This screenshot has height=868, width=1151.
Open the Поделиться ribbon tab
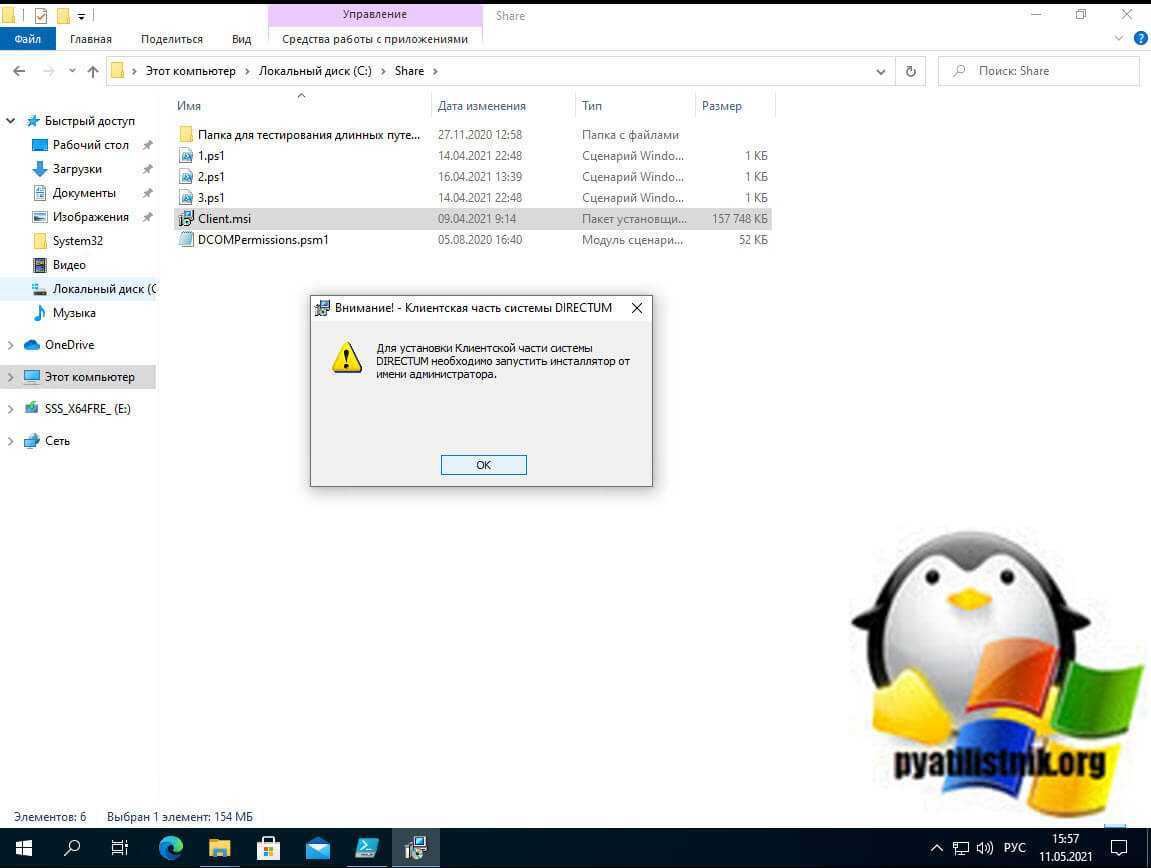pos(171,39)
